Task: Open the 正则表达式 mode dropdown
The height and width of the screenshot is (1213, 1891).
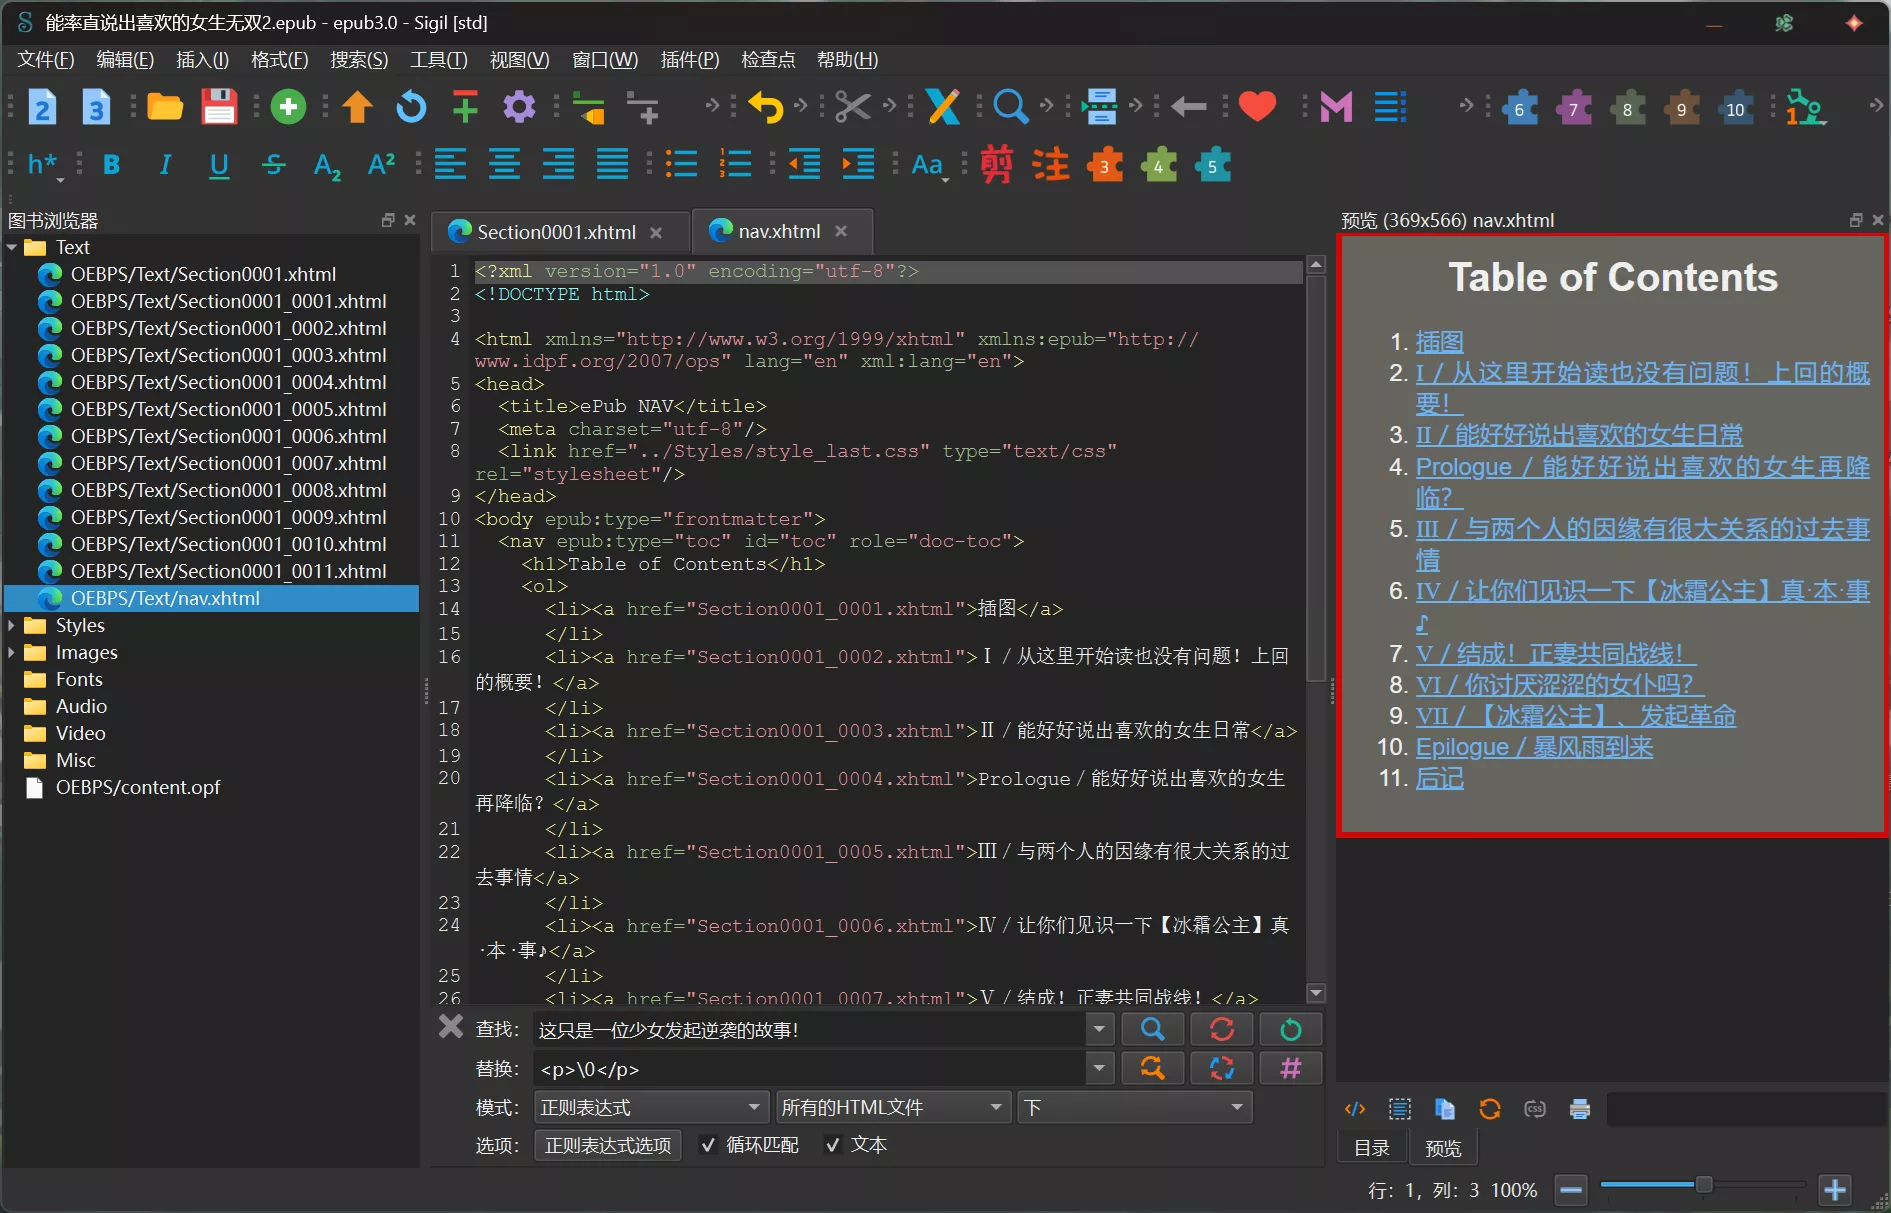Action: [x=651, y=1108]
